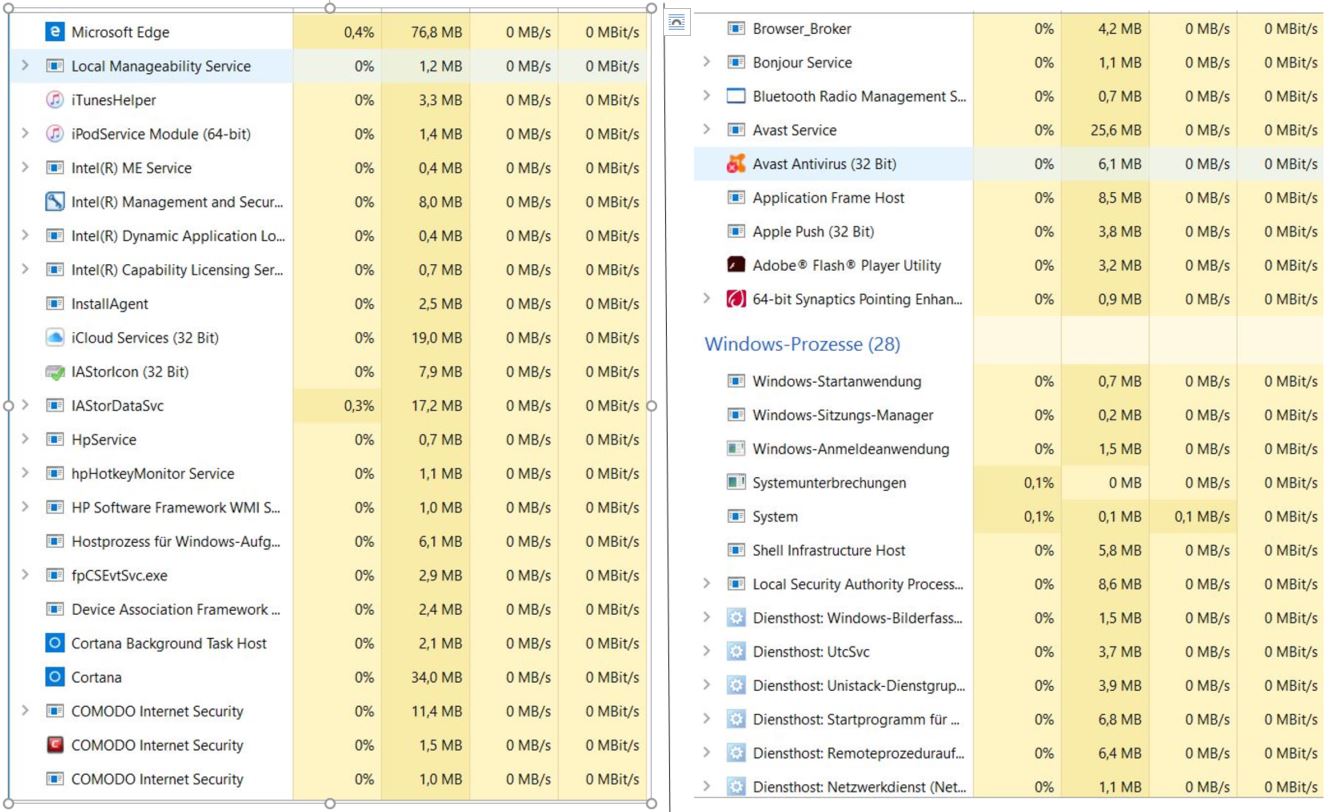The width and height of the screenshot is (1331, 812).
Task: Click the Microsoft Edge process icon
Action: [x=55, y=33]
